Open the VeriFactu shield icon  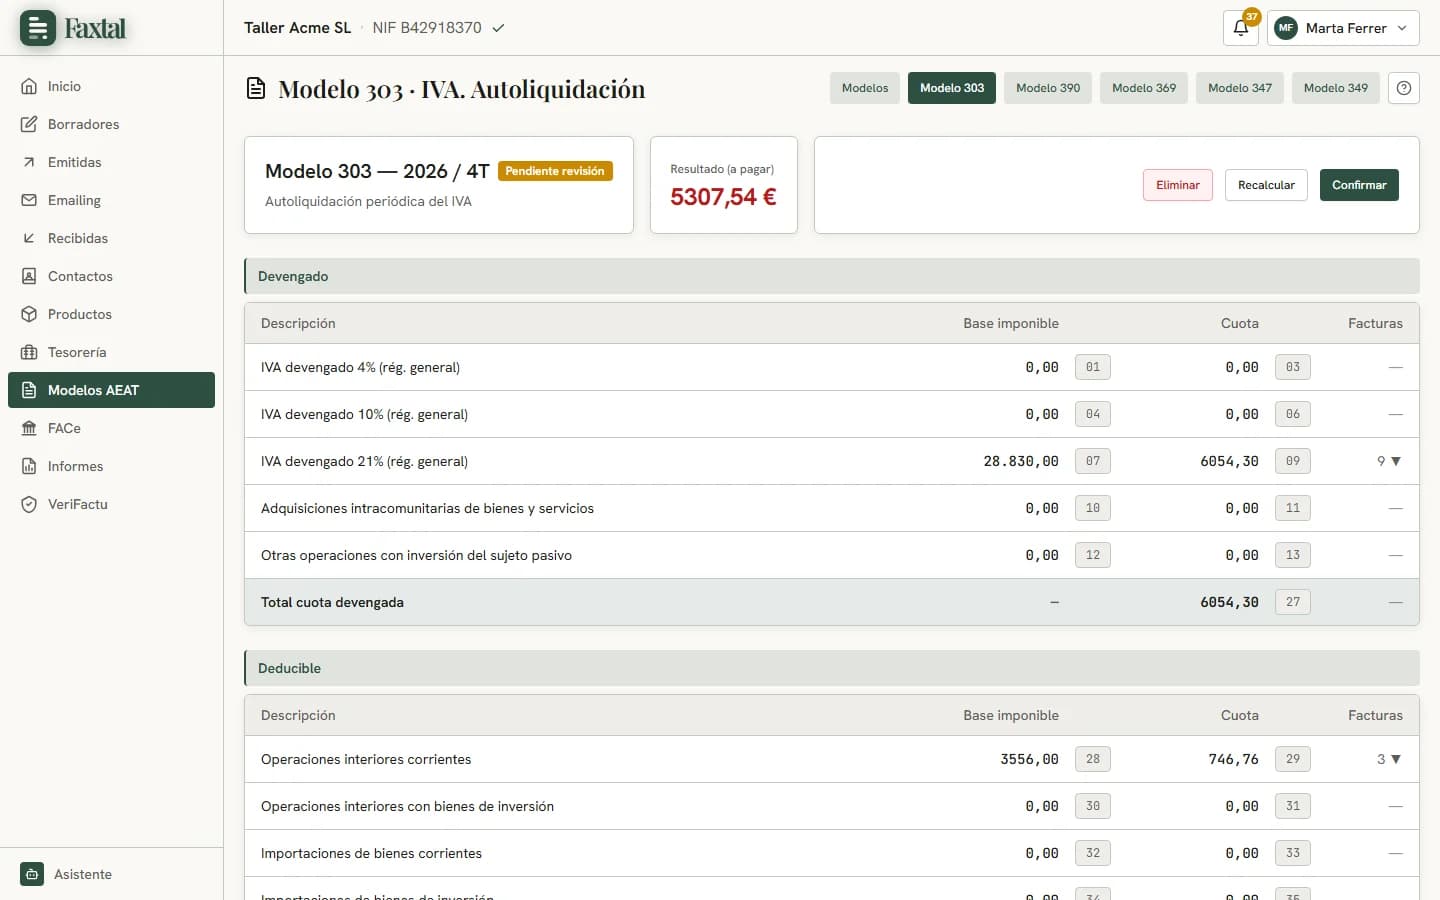coord(29,504)
